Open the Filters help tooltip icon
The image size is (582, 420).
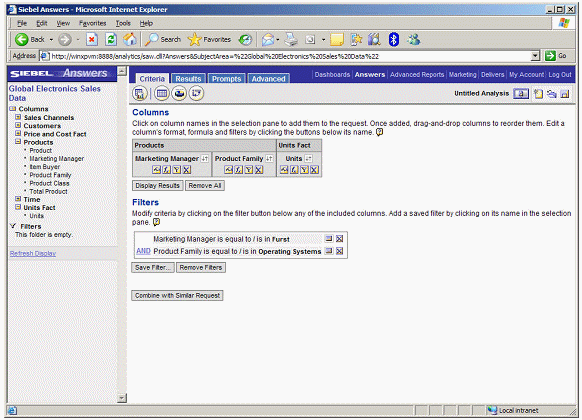coord(157,222)
